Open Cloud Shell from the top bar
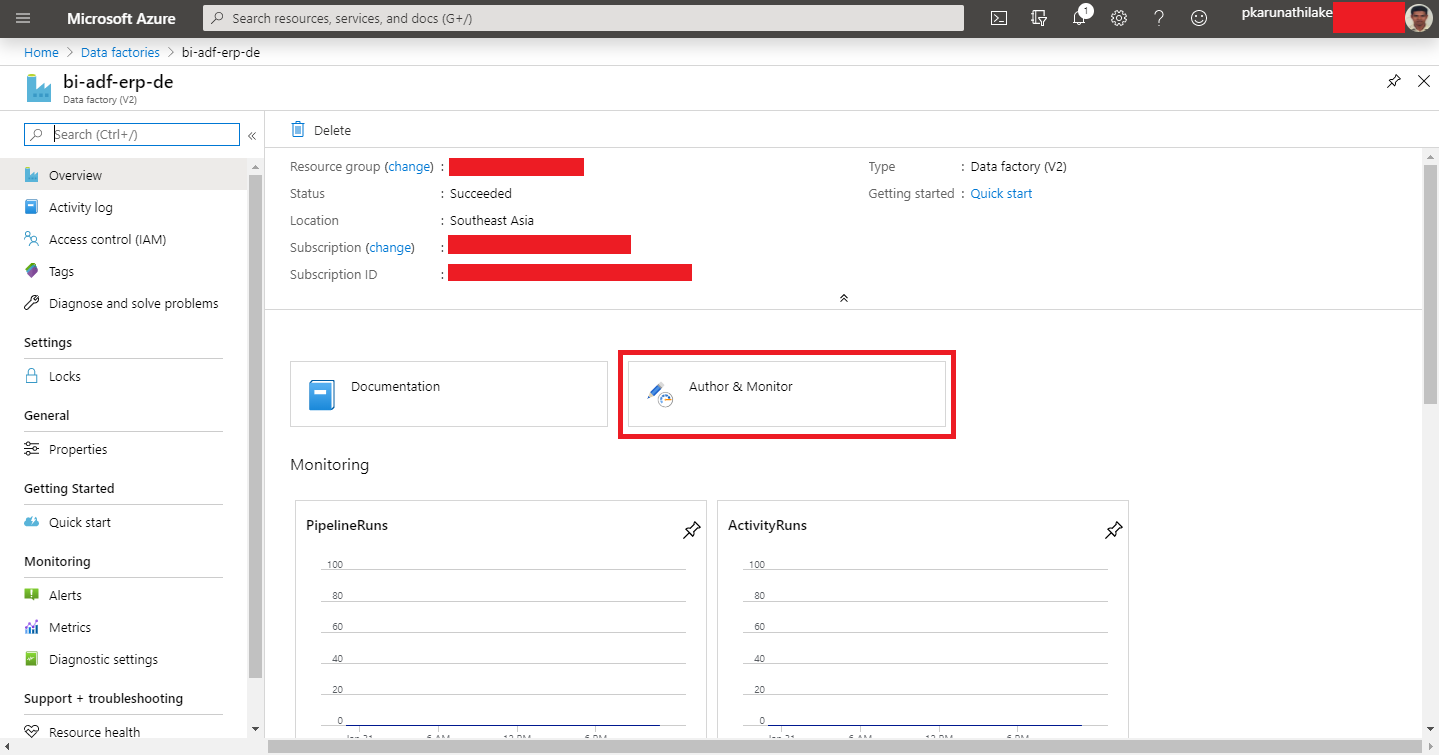 [x=997, y=17]
